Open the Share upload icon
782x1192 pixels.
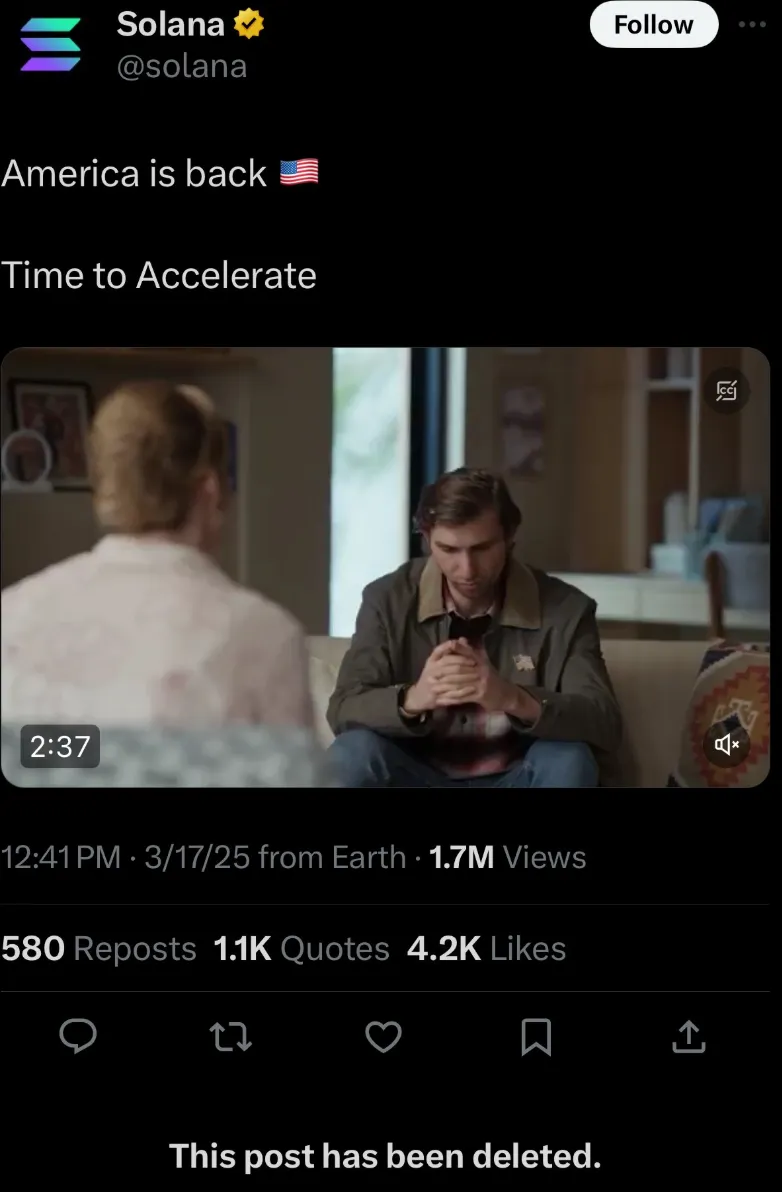coord(689,1036)
